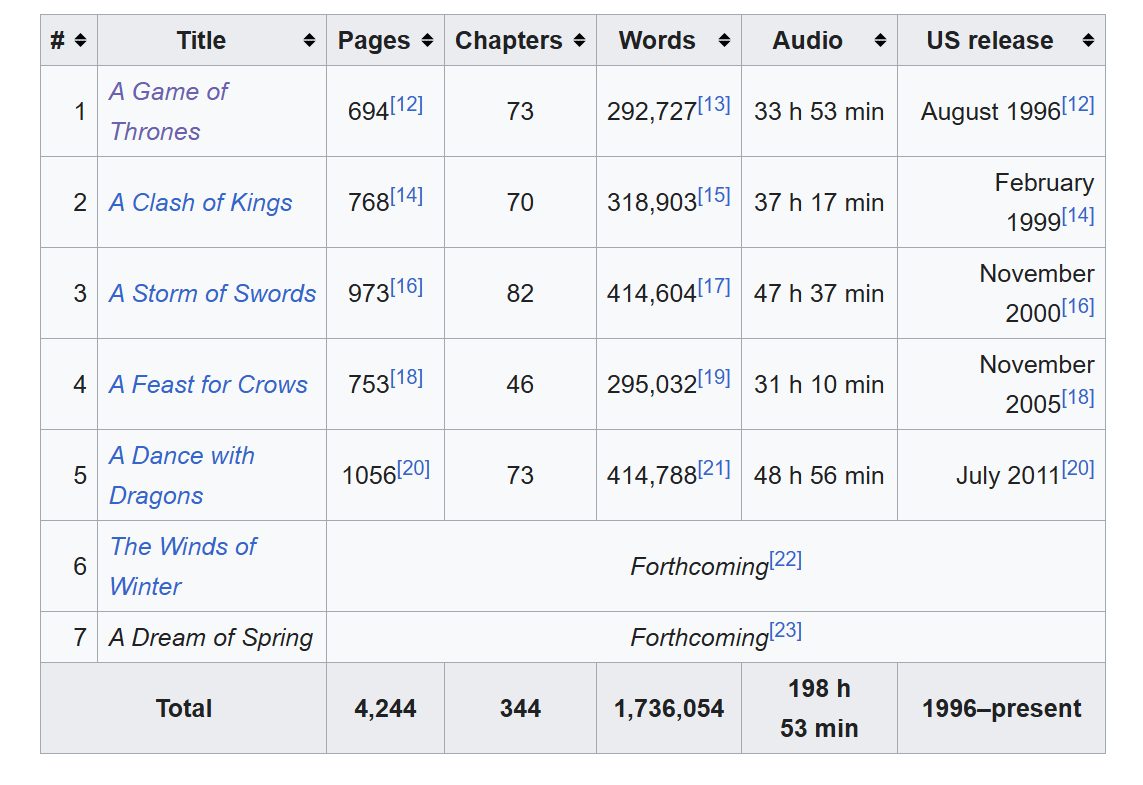The height and width of the screenshot is (785, 1143).
Task: Follow citation [15] next to 318,903
Action: (x=714, y=196)
